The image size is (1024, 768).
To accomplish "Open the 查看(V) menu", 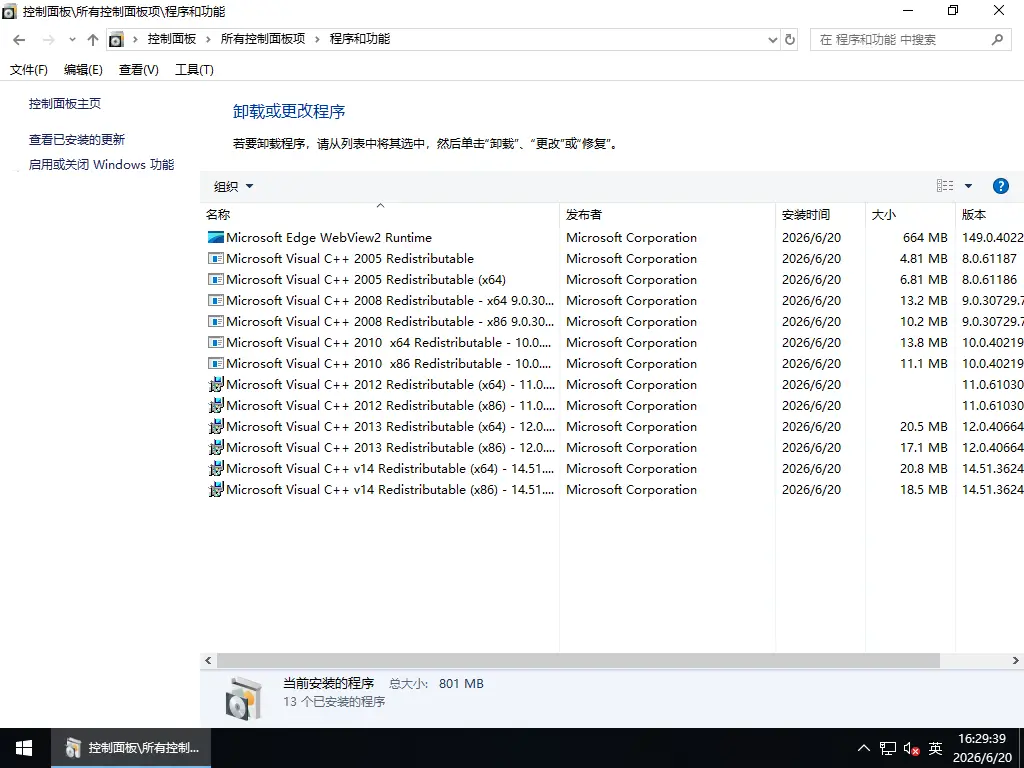I will [x=138, y=69].
